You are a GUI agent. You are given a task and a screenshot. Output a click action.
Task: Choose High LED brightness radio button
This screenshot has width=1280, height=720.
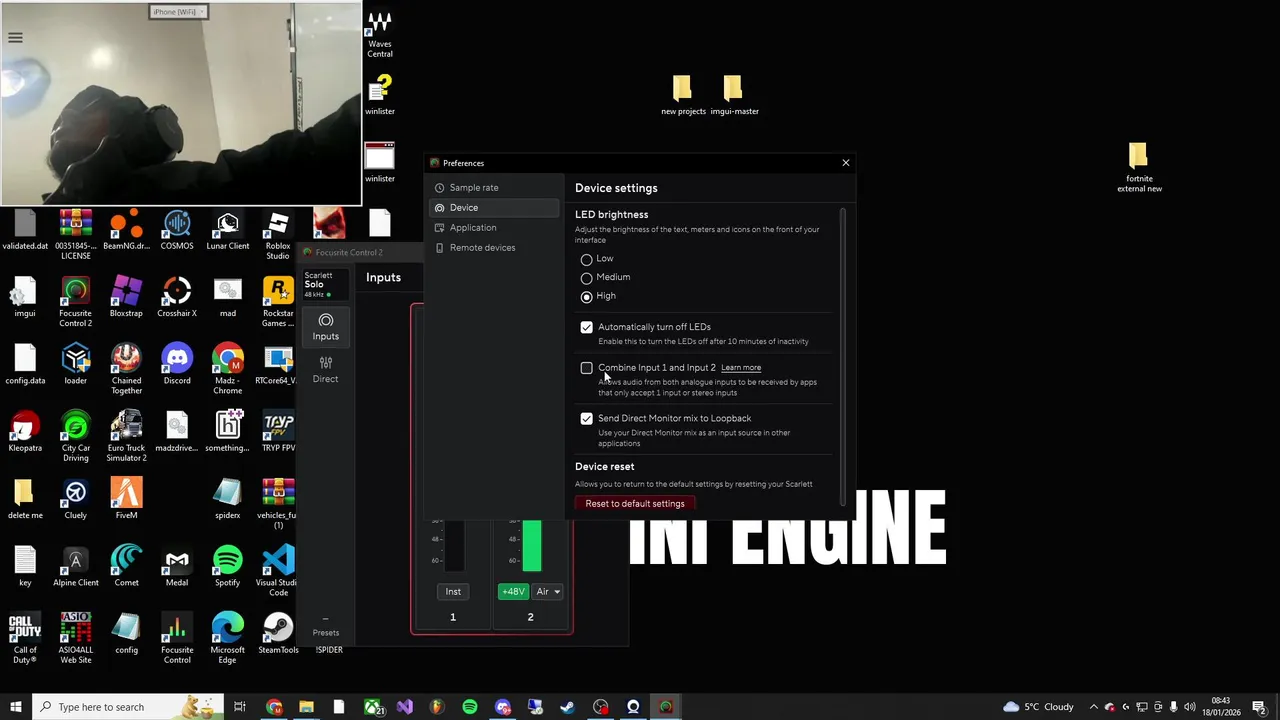pyautogui.click(x=587, y=297)
